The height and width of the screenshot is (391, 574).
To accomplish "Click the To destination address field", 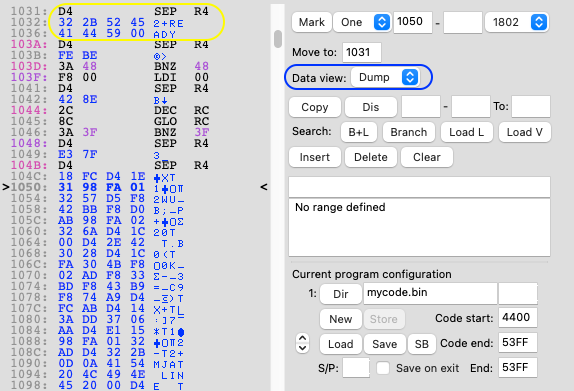I will pos(531,107).
